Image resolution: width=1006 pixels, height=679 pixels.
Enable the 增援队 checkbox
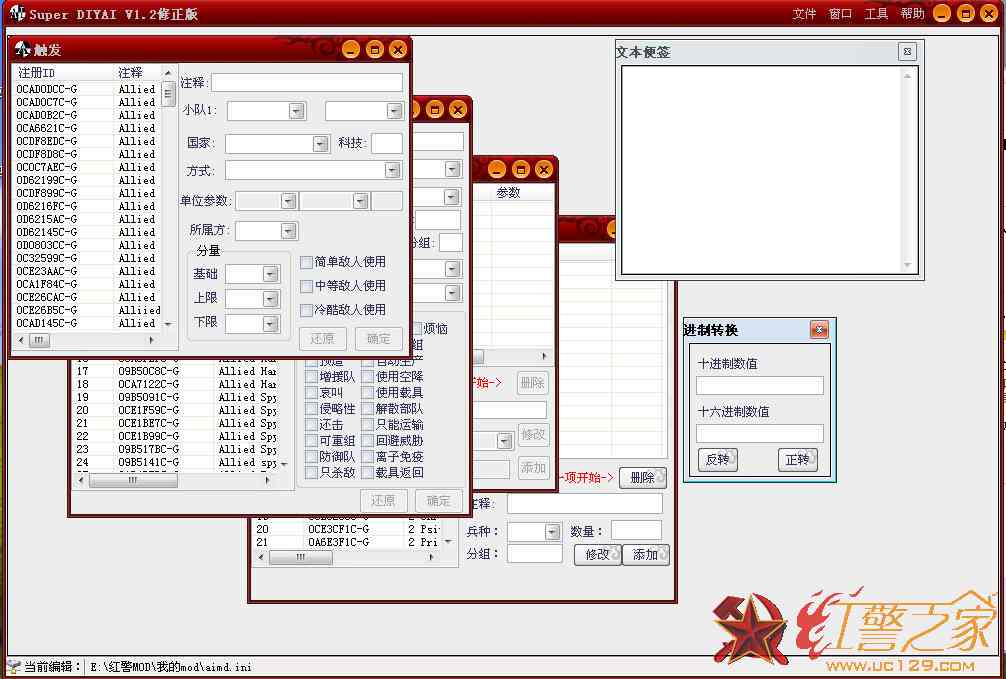tap(311, 377)
